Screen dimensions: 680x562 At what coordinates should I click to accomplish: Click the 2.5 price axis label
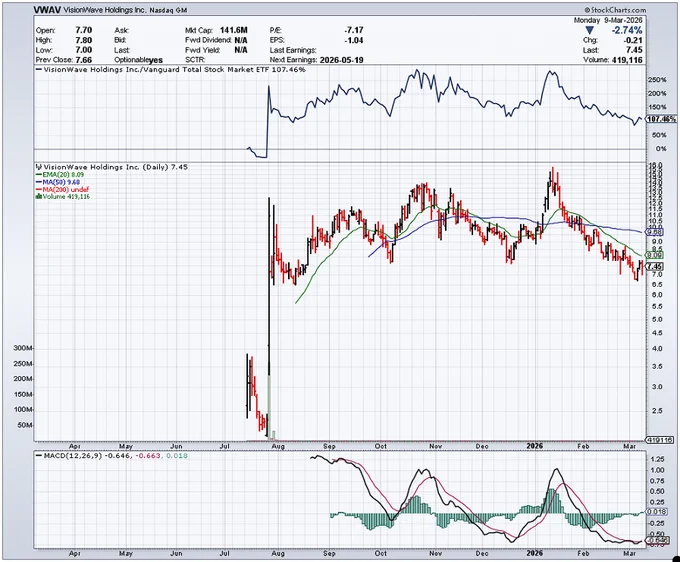tap(657, 411)
